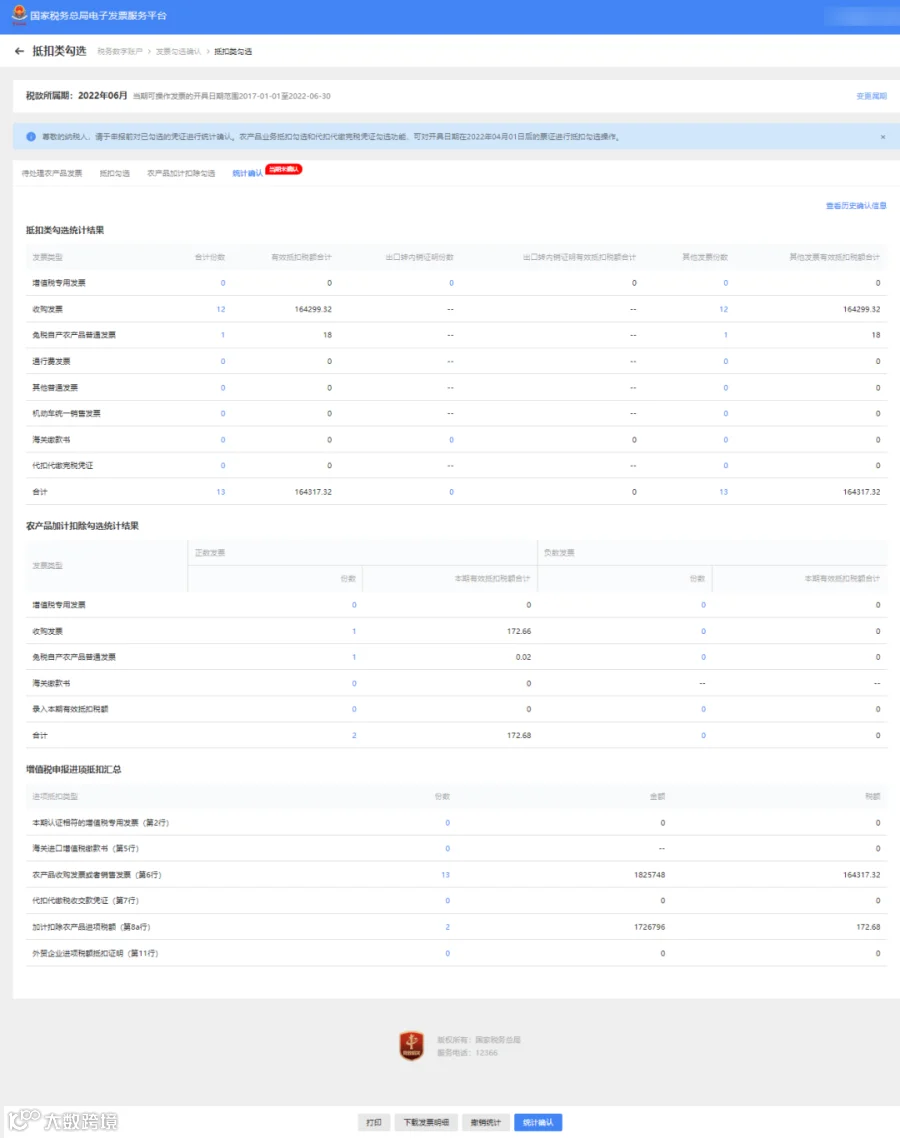Click the tax bureau emblem logo in the header
This screenshot has height=1138, width=900.
tap(20, 15)
